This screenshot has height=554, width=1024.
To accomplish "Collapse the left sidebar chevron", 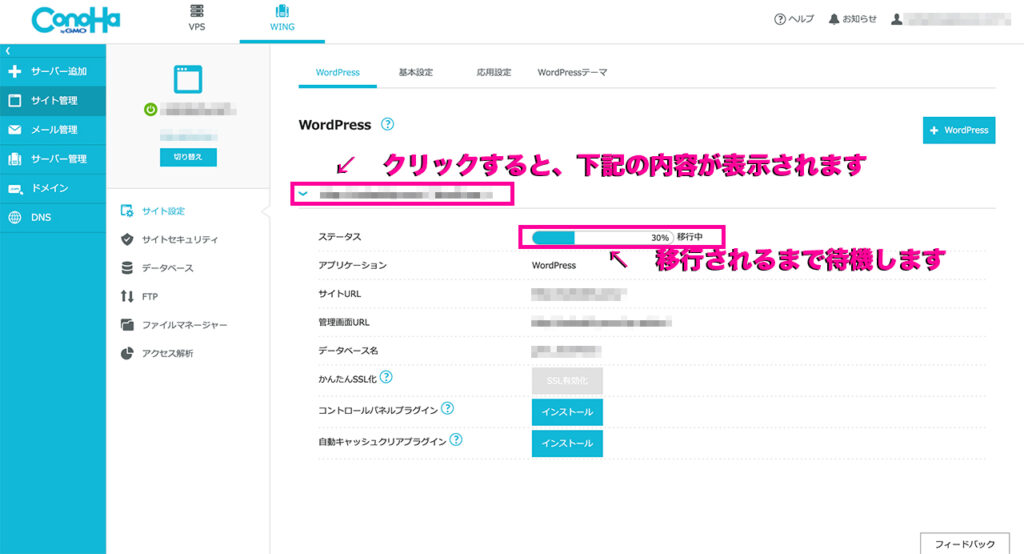I will point(8,50).
